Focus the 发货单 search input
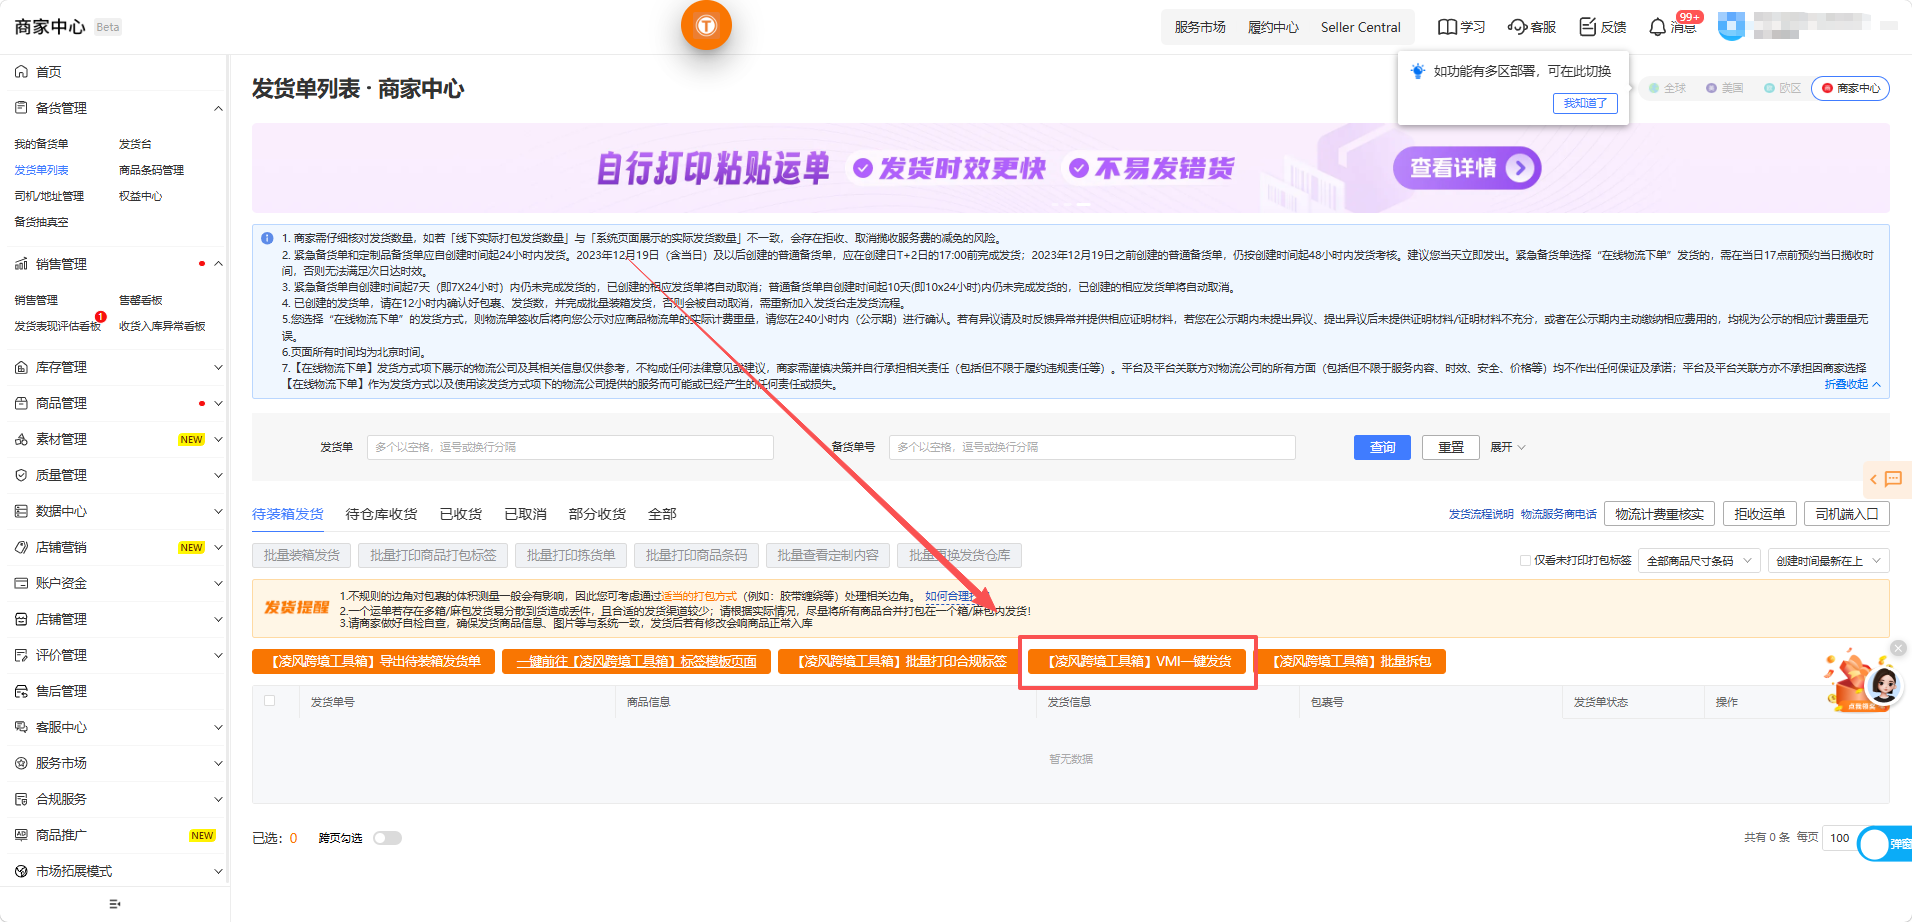This screenshot has width=1912, height=922. pyautogui.click(x=570, y=448)
